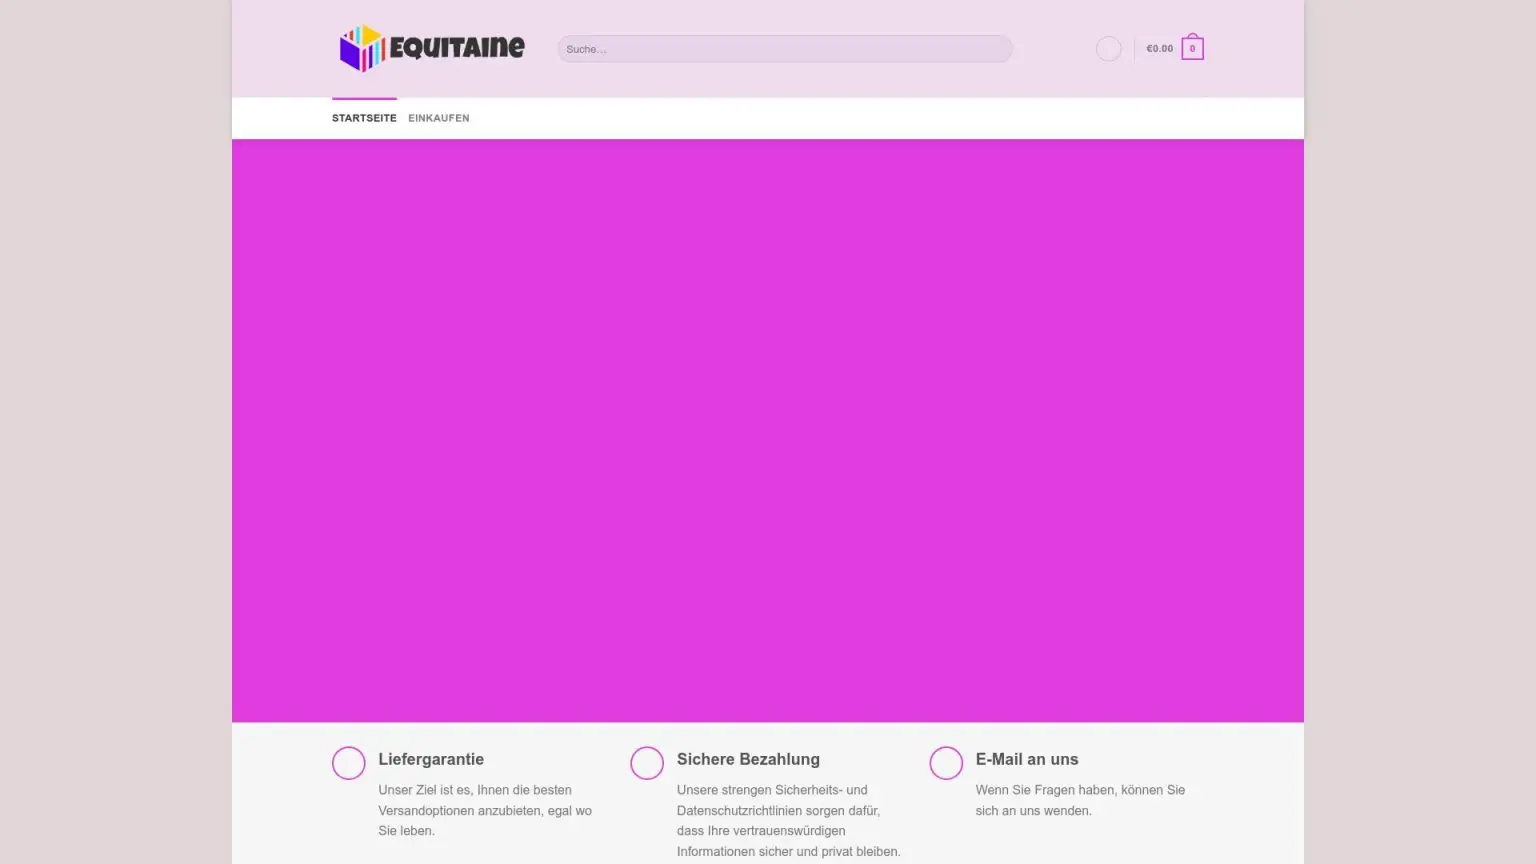Image resolution: width=1536 pixels, height=864 pixels.
Task: Open the account circle icon
Action: pos(1108,49)
